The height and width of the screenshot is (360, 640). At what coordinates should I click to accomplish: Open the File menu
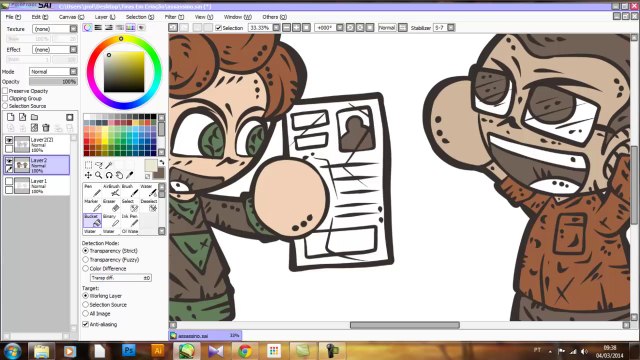[x=13, y=17]
